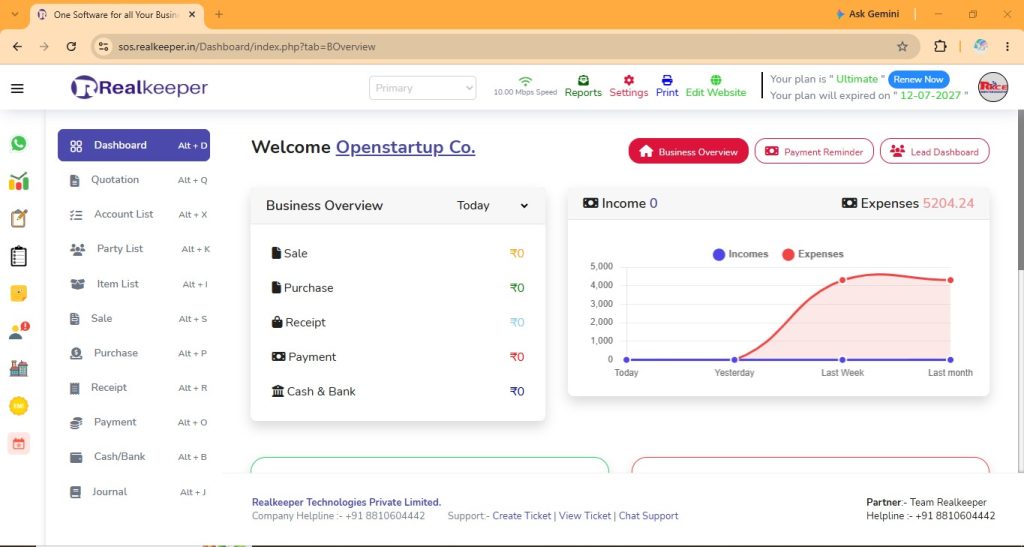Open Account List in sidebar
The image size is (1024, 547).
click(x=134, y=214)
